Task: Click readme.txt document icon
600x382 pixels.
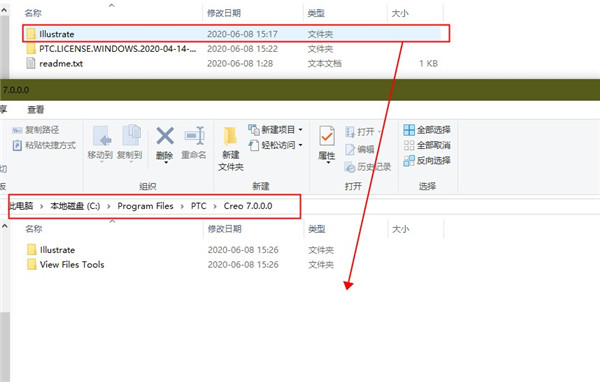Action: [x=31, y=64]
